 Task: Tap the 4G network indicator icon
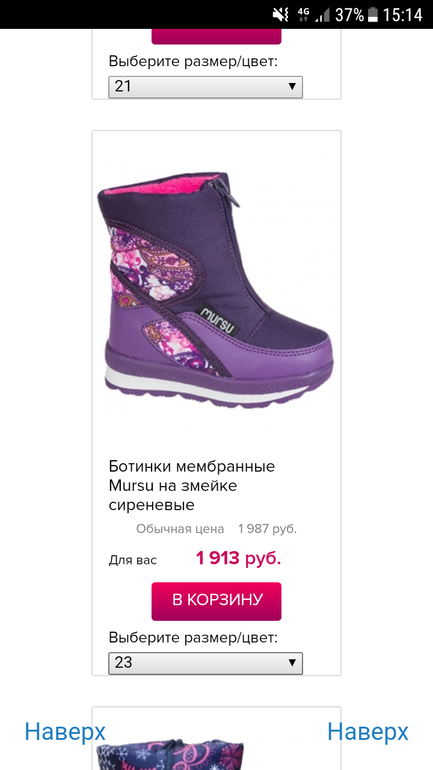coord(303,15)
